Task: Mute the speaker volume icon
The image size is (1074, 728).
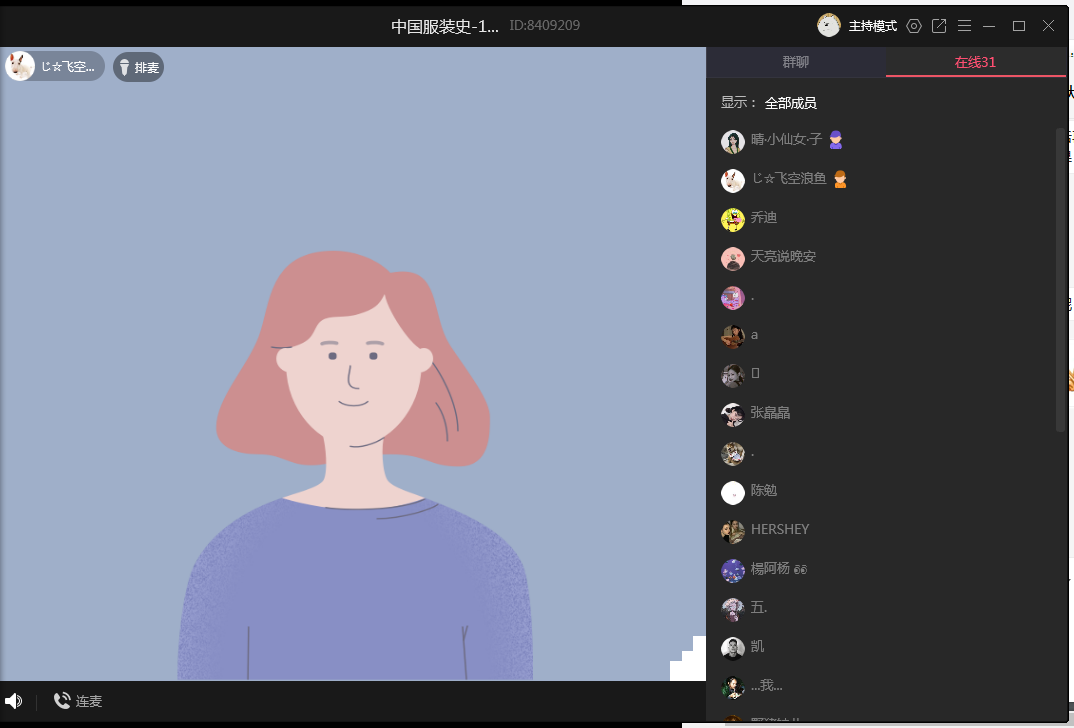Action: (14, 701)
